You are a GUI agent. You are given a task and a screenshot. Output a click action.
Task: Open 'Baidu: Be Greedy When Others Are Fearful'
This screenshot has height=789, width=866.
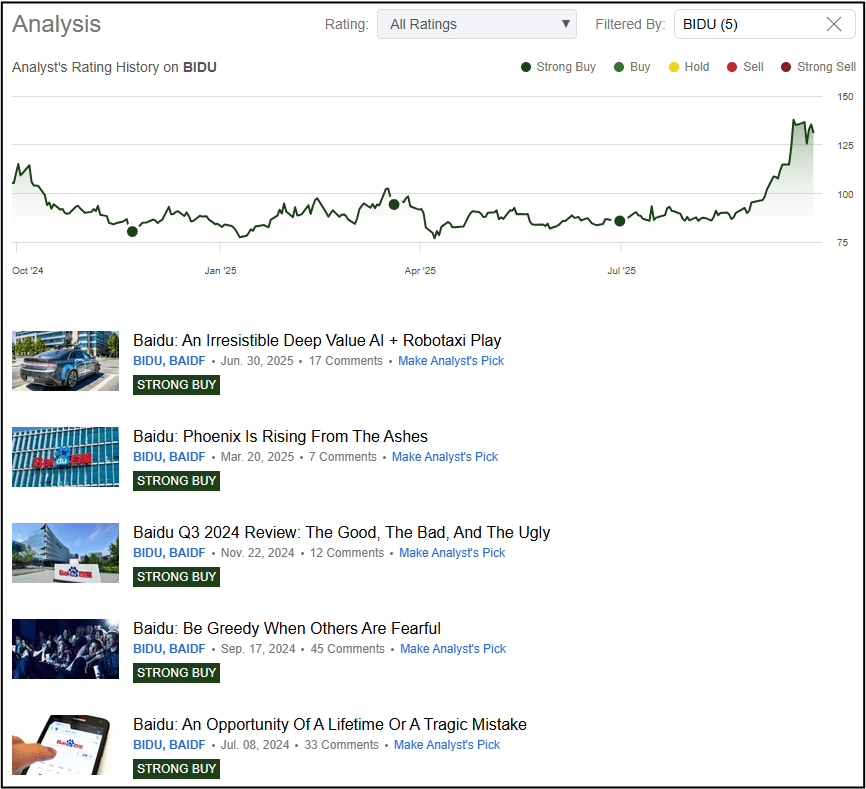(x=287, y=628)
